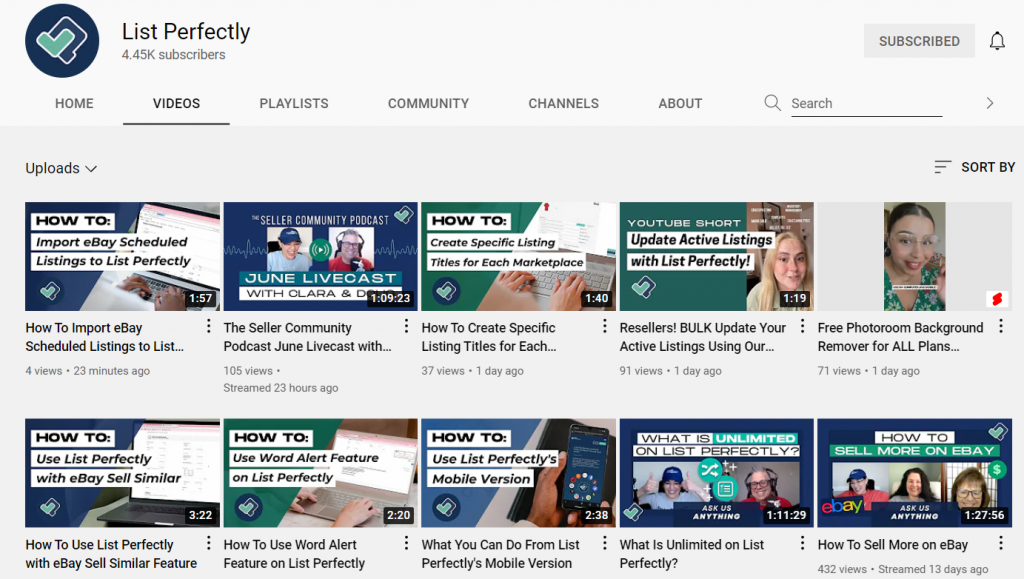Open 'What Is Unlimited on List Perfectly?' title
Viewport: 1024px width, 579px height.
pos(692,554)
